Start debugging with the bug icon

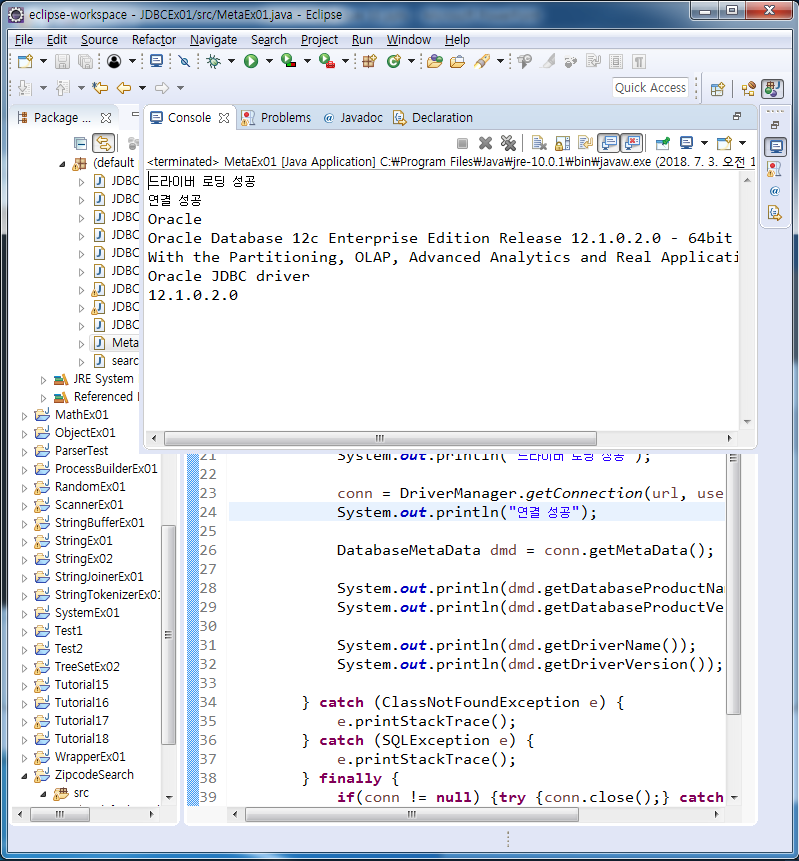pos(214,62)
